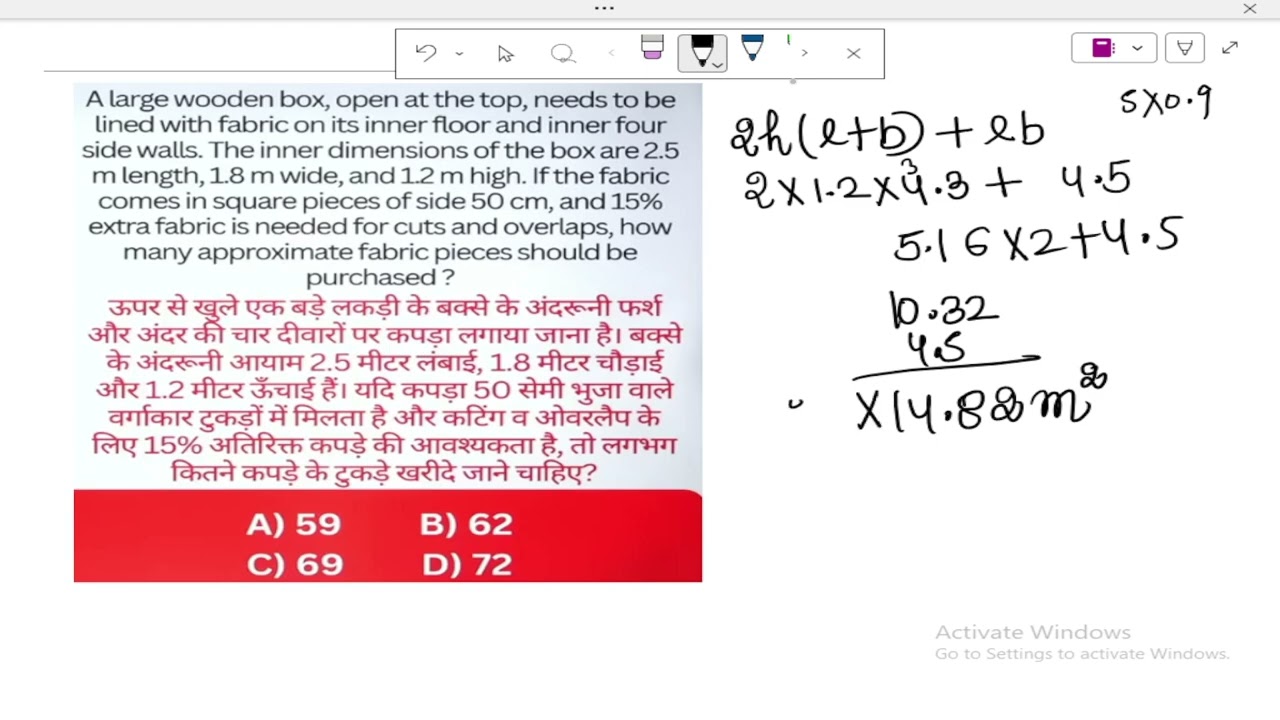
Task: Click the Undo arrow icon
Action: point(426,53)
